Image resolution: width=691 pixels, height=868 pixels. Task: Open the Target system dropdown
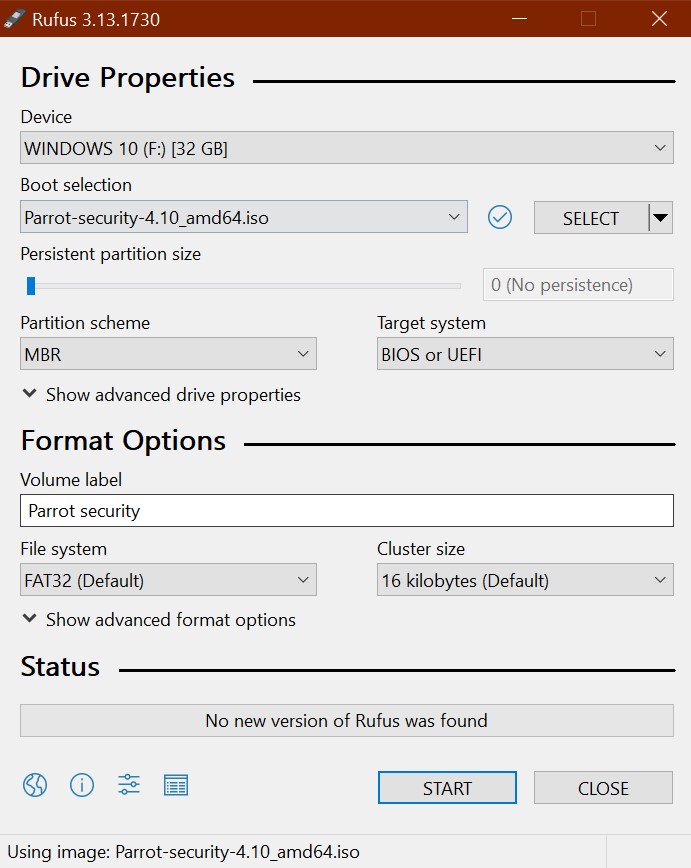(x=525, y=354)
